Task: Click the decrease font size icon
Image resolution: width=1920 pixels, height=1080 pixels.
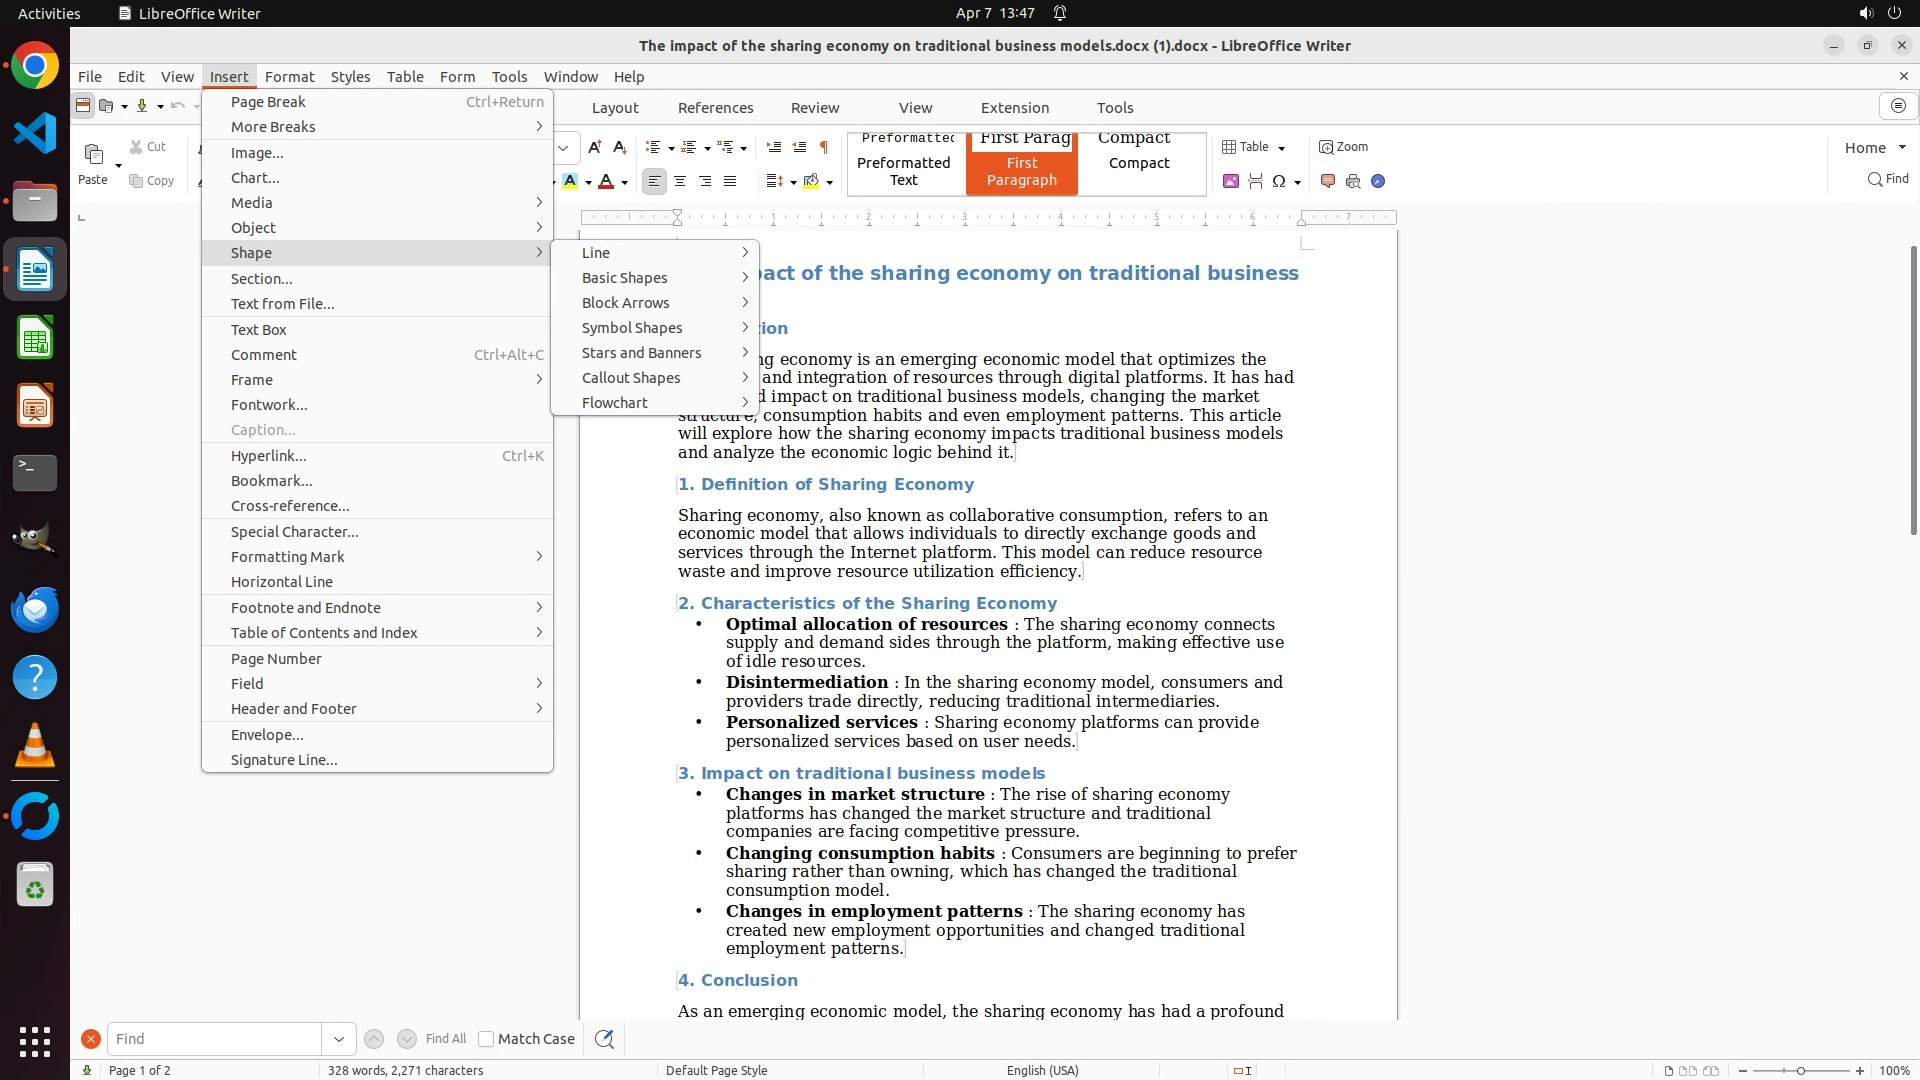Action: [620, 147]
